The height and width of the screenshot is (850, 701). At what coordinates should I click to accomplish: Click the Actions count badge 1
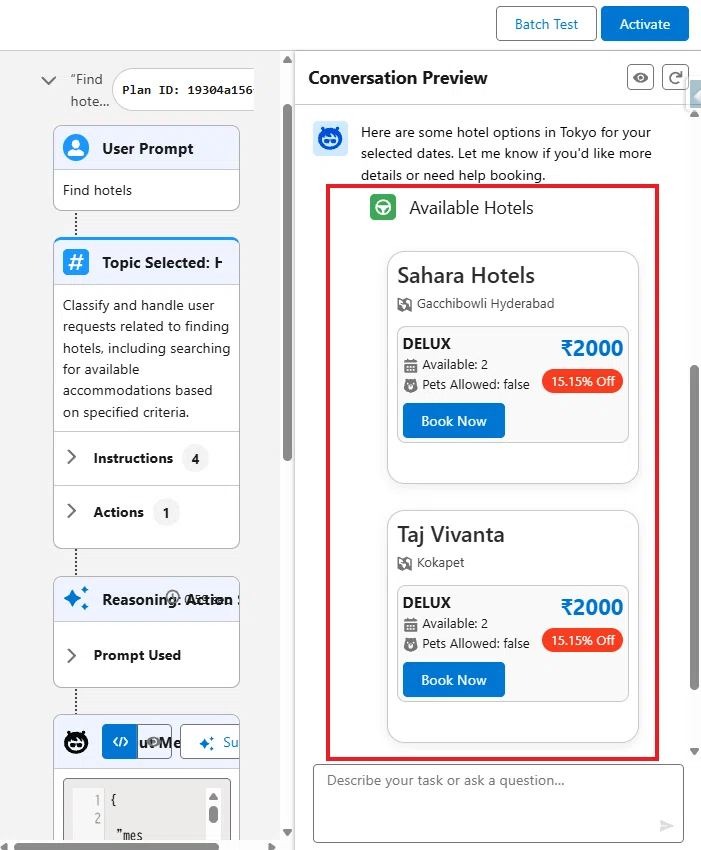point(166,512)
